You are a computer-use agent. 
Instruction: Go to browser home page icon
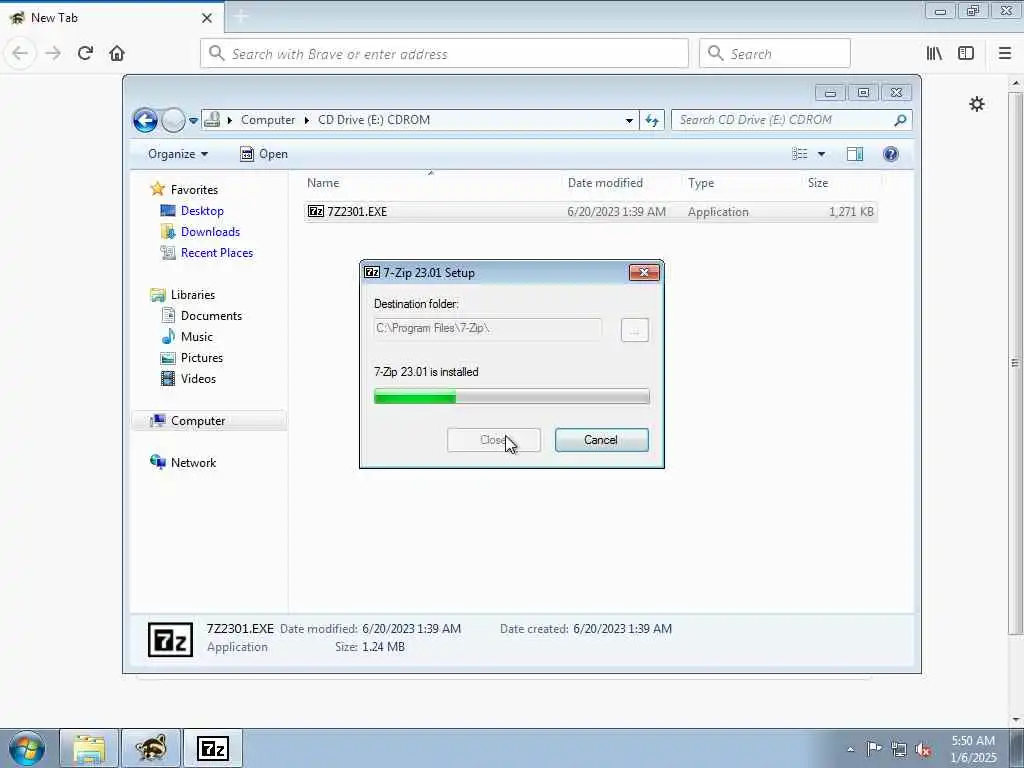click(x=117, y=53)
